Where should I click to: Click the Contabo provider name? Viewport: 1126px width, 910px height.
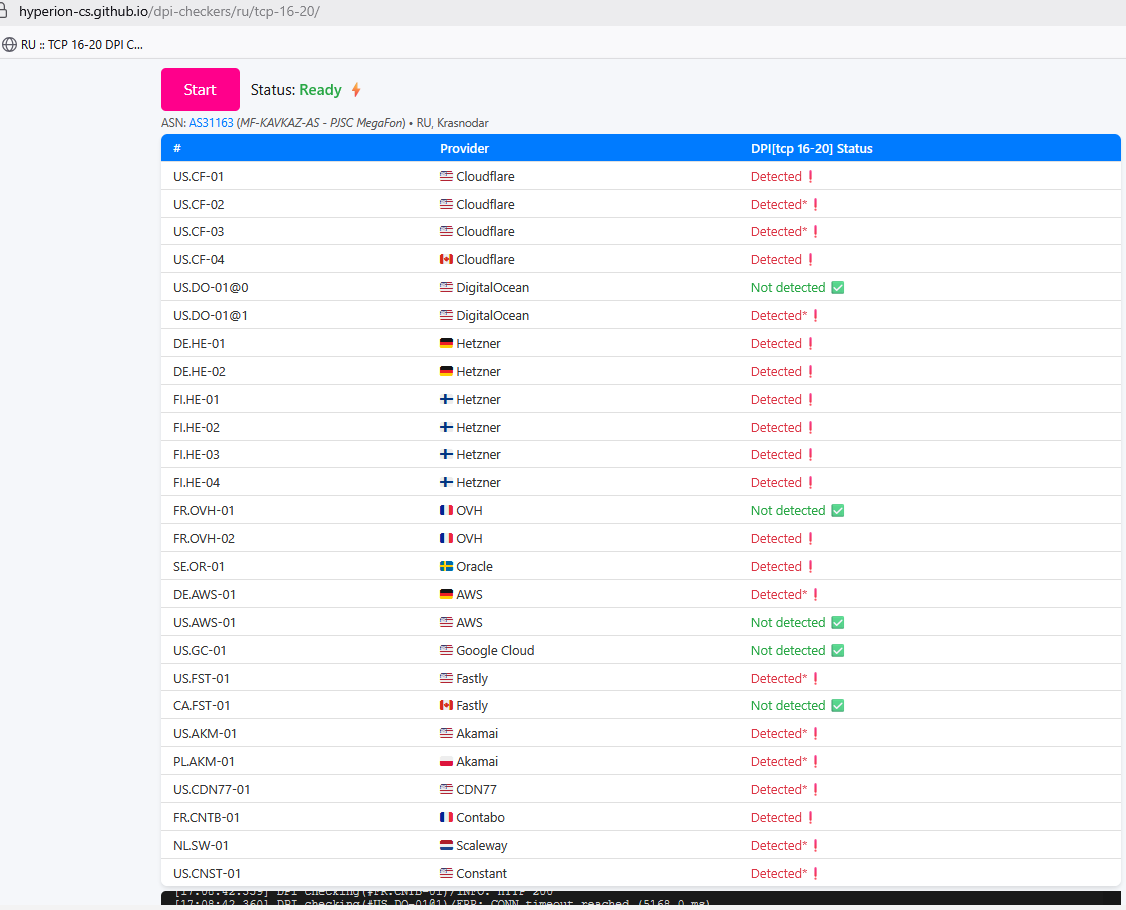point(480,817)
